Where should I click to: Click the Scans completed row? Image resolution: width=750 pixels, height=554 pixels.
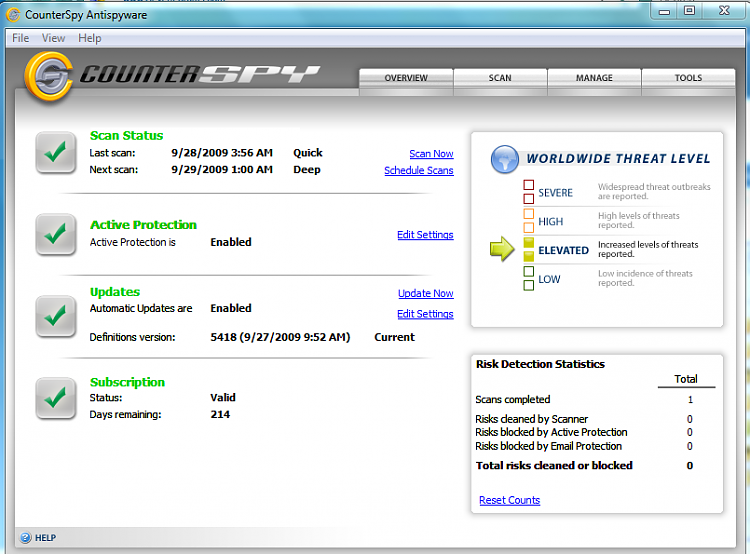585,399
